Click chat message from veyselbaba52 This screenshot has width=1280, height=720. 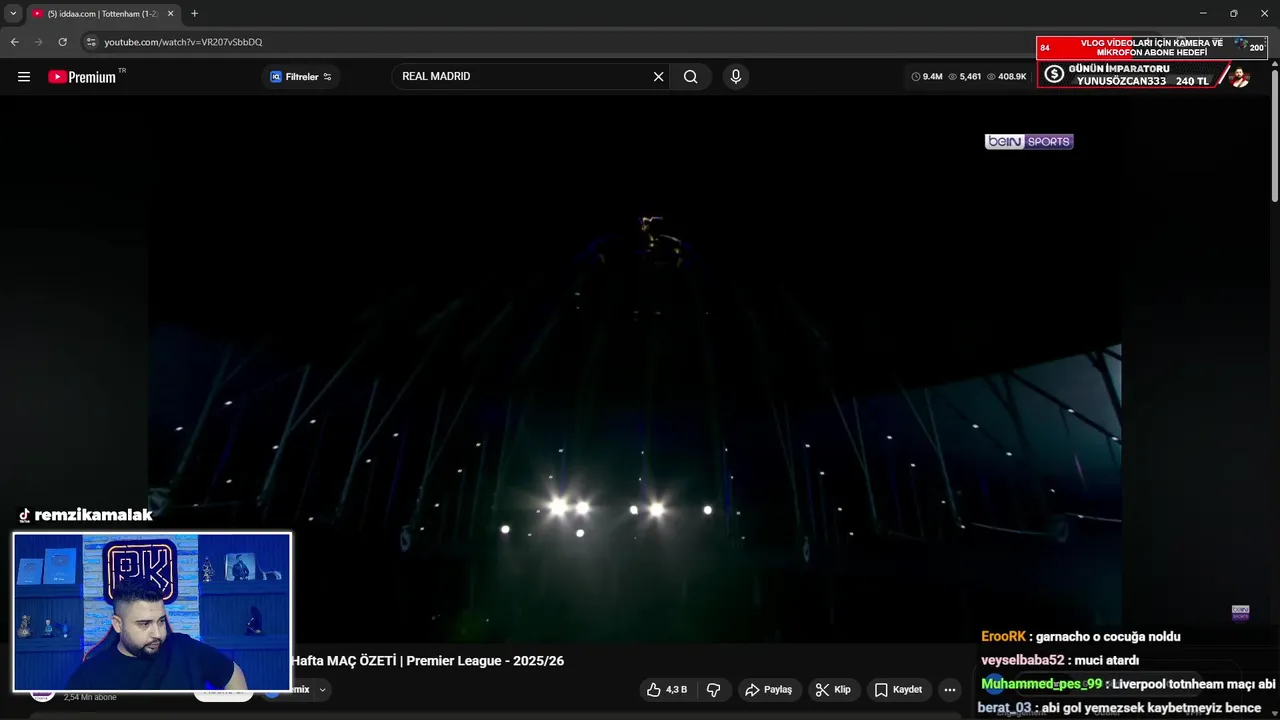[1060, 660]
